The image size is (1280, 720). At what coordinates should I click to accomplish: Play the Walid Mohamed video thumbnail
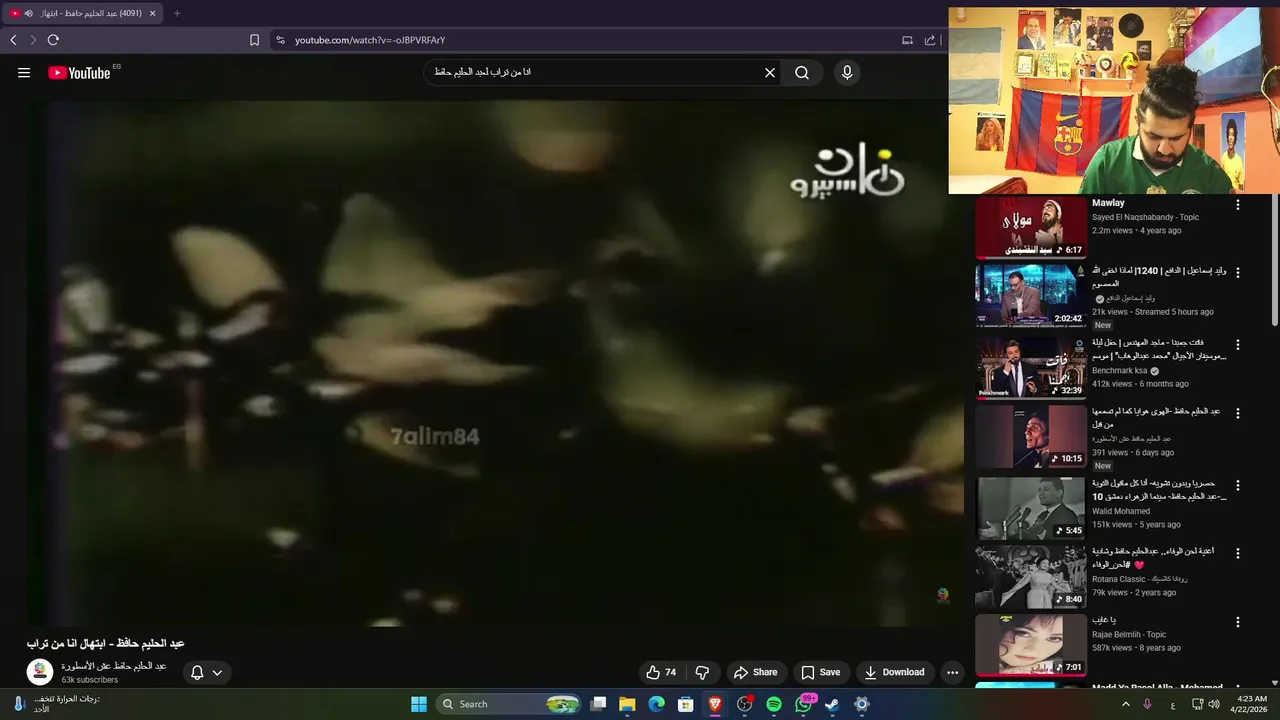[x=1031, y=509]
